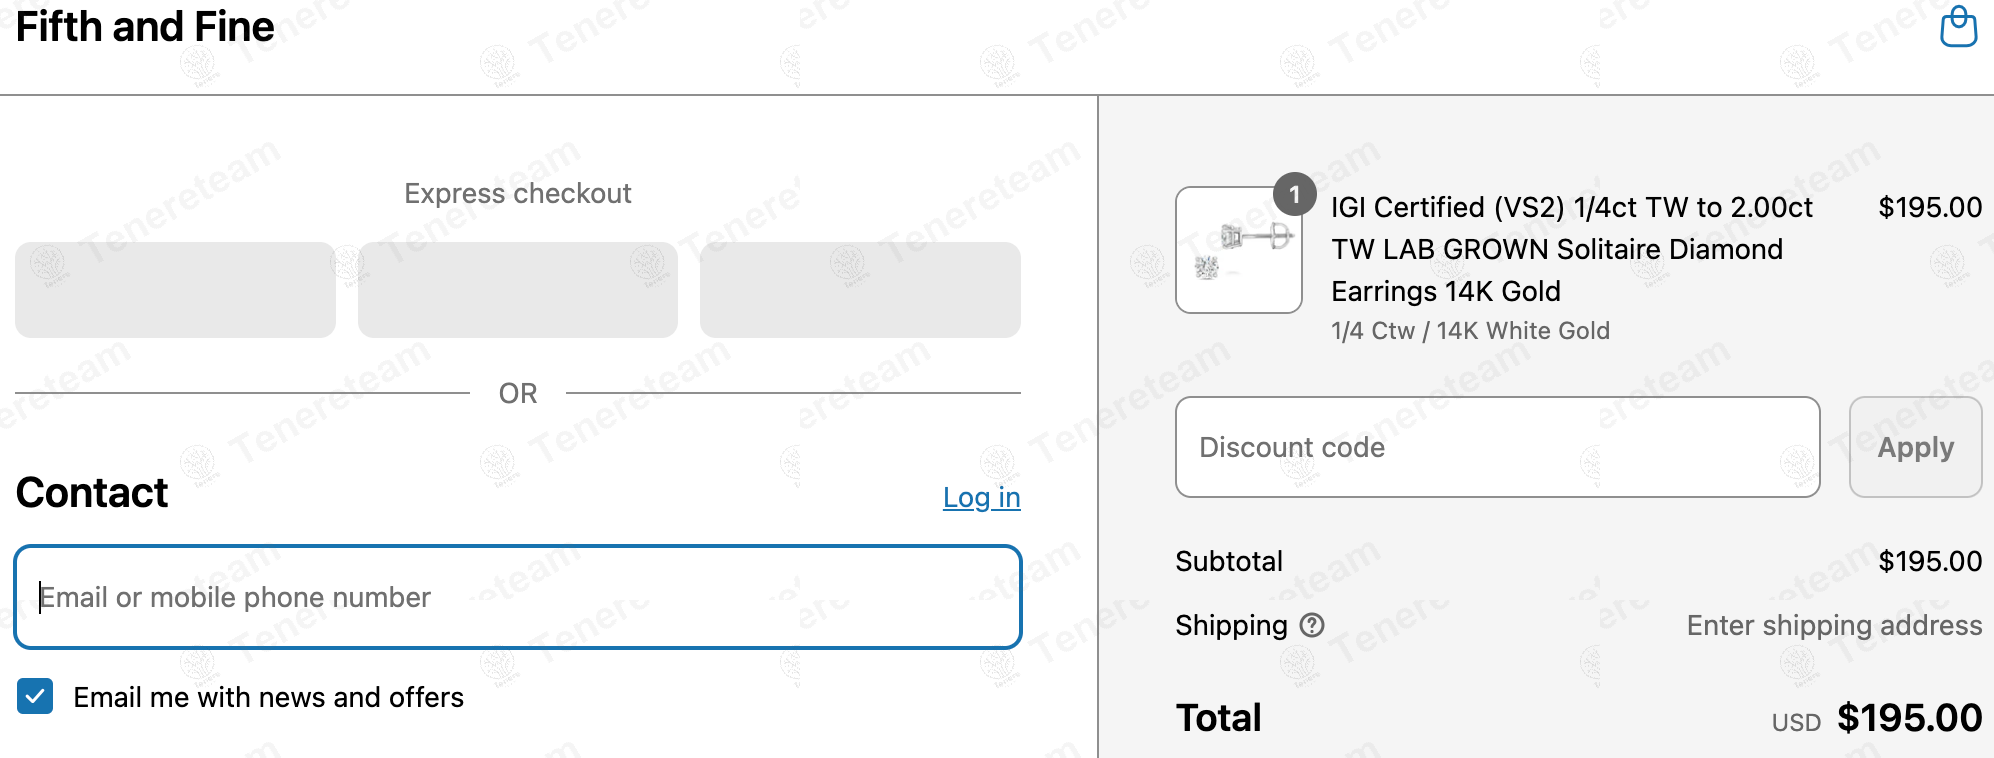Open the diamond earrings product thumbnail
Viewport: 1994px width, 758px height.
click(x=1238, y=250)
